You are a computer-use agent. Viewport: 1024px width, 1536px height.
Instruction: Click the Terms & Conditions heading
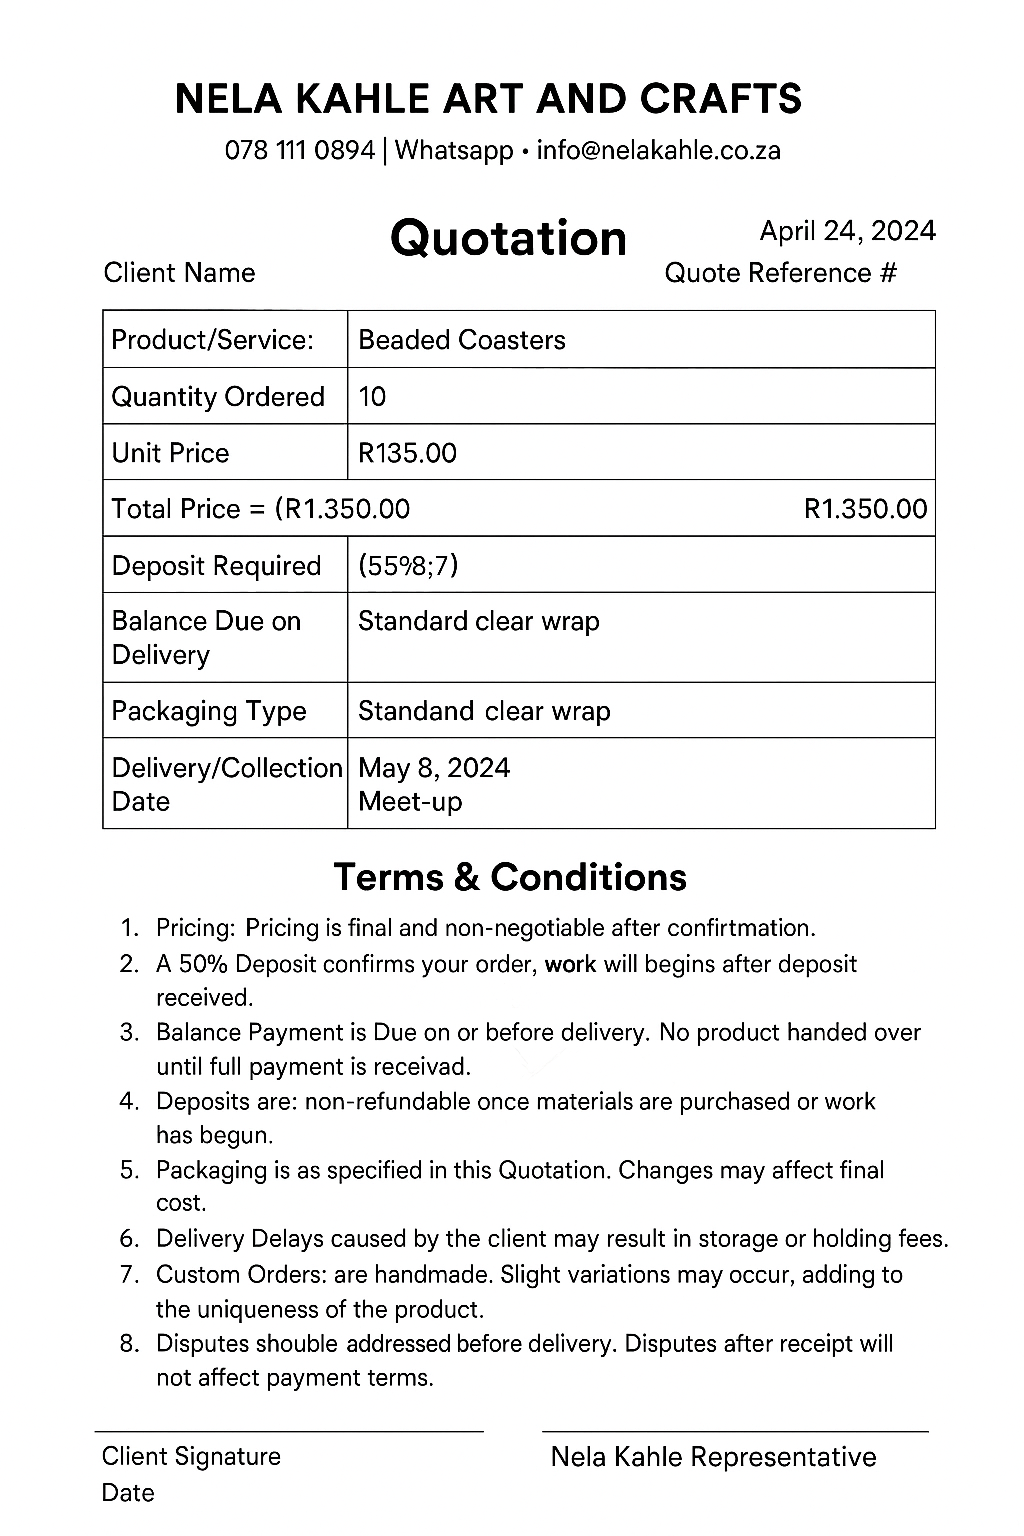pyautogui.click(x=510, y=877)
